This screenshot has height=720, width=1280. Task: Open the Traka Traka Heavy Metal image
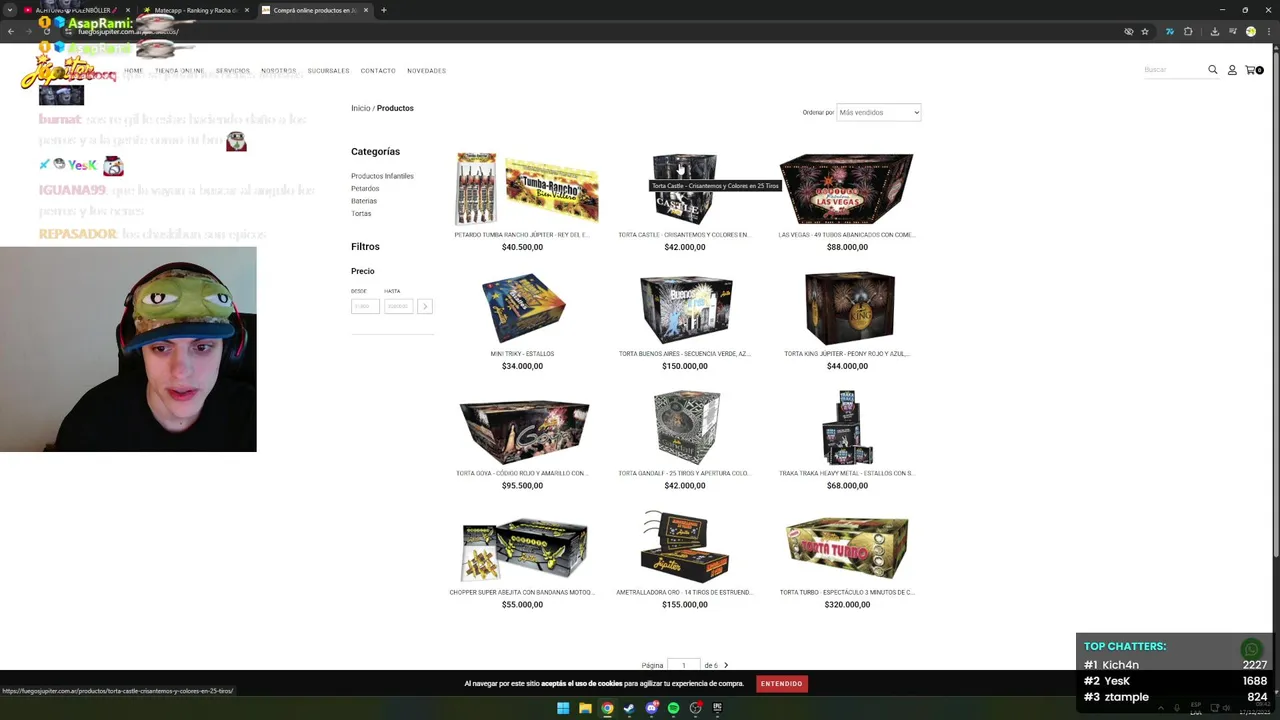pos(847,428)
